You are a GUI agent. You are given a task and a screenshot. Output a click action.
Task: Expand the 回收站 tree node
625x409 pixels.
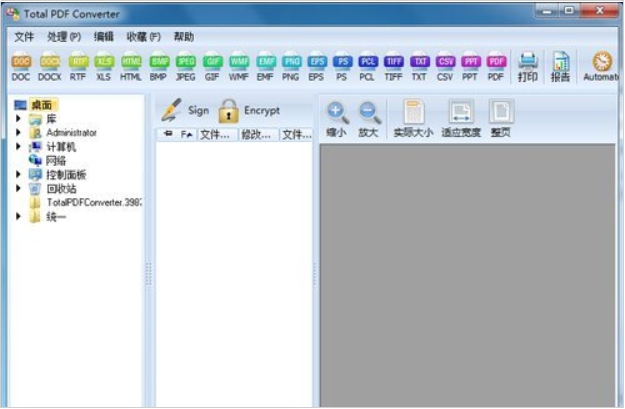(x=18, y=188)
